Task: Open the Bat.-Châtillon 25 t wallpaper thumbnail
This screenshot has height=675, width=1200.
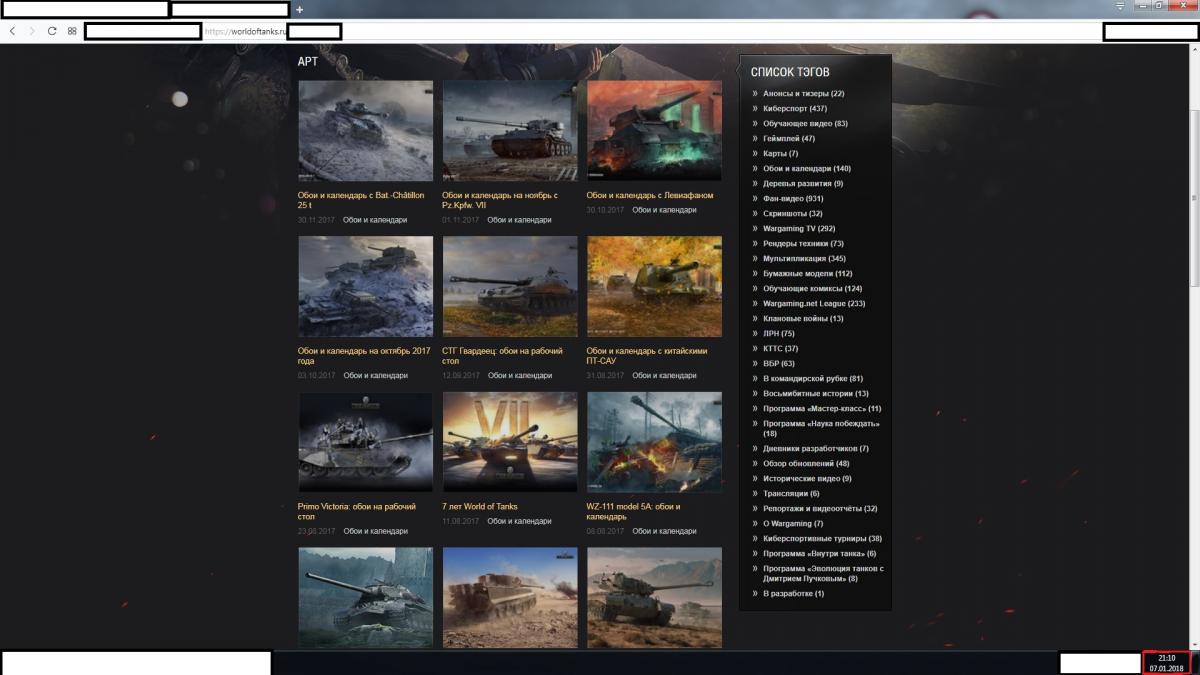Action: pyautogui.click(x=365, y=131)
